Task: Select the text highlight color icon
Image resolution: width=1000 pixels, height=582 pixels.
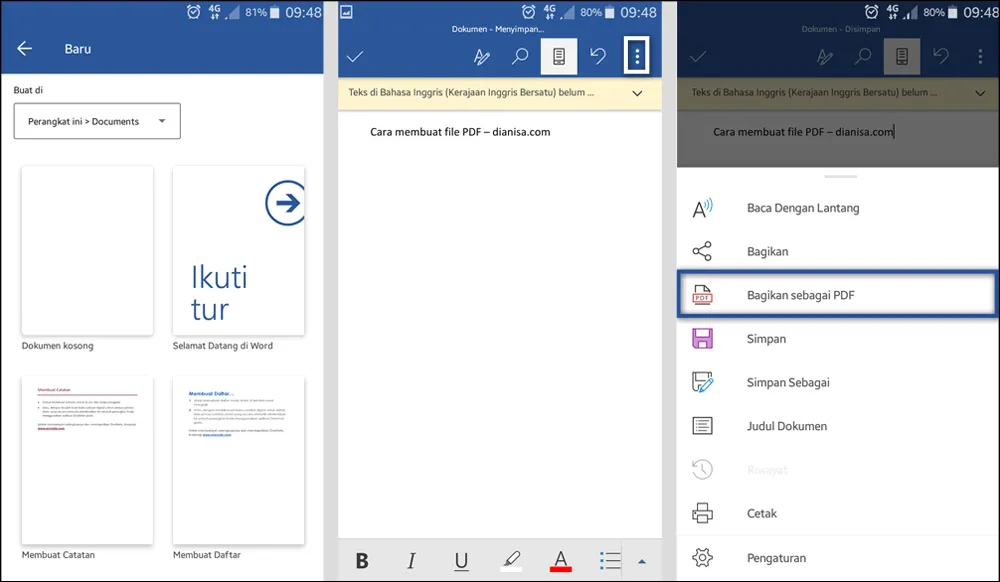Action: [x=511, y=561]
